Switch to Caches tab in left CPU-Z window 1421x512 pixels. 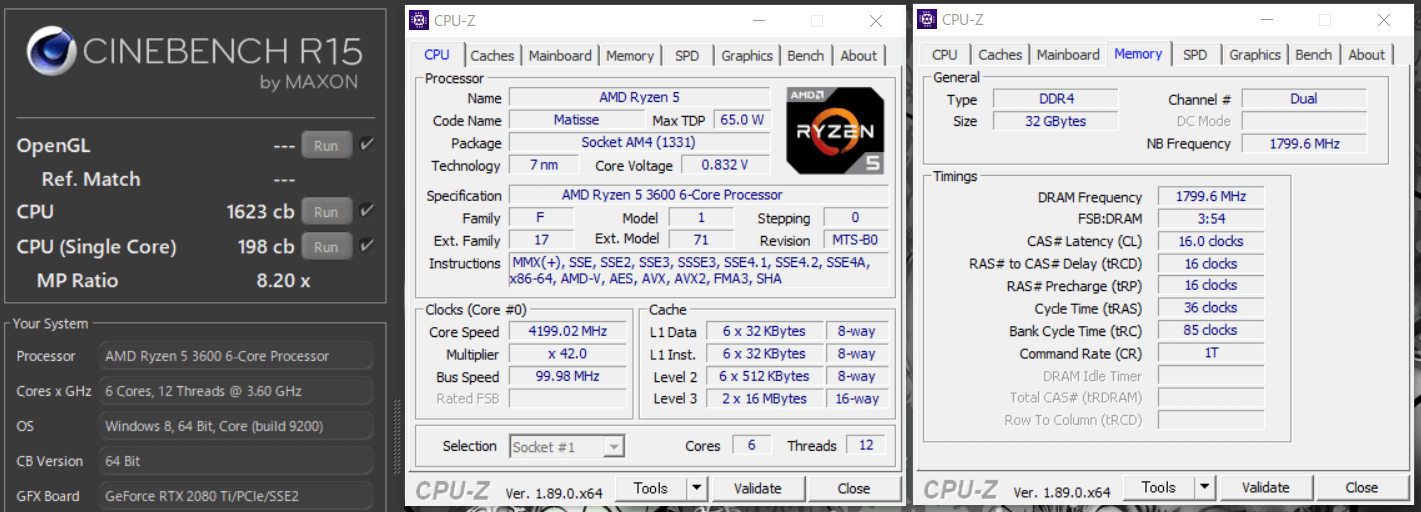[492, 56]
